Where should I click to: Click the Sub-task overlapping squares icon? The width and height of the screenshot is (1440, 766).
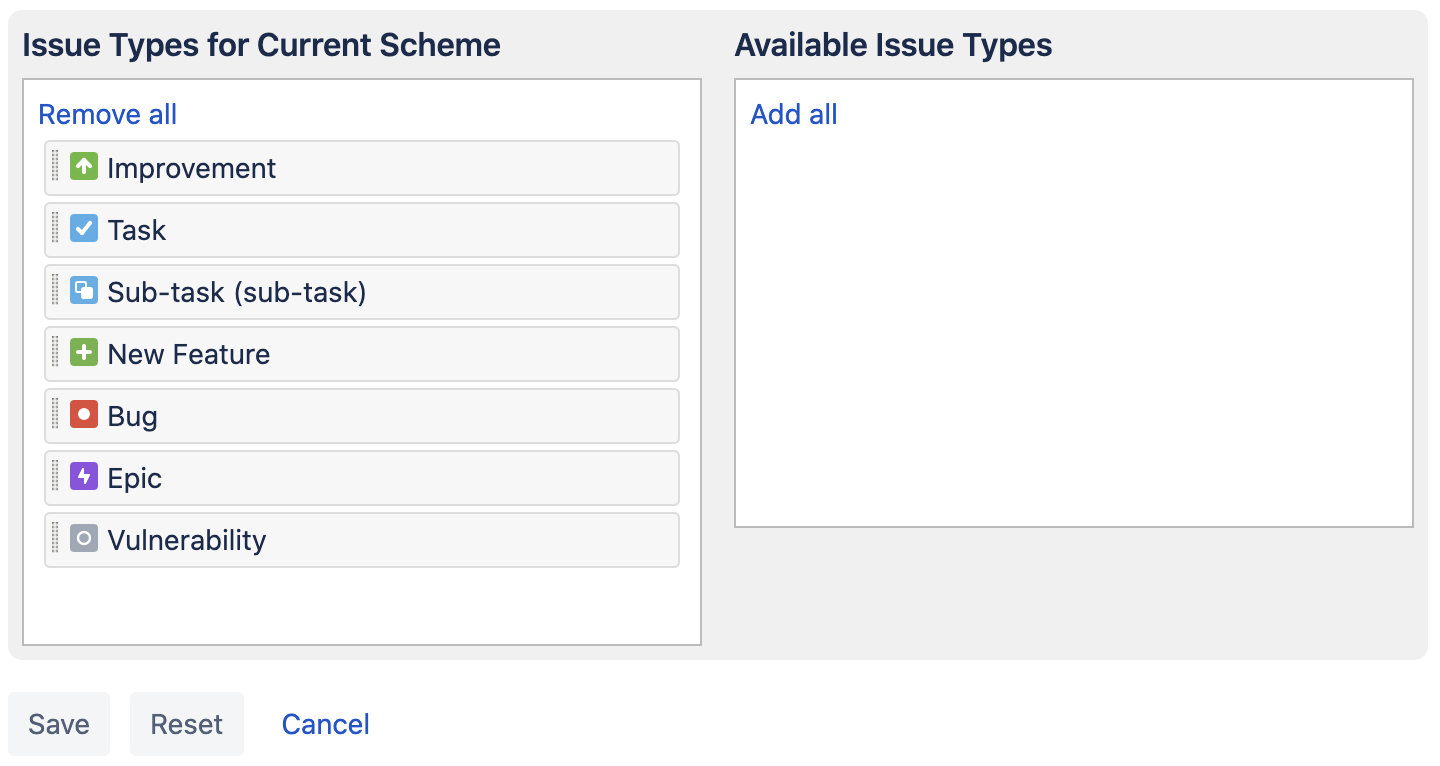(84, 291)
